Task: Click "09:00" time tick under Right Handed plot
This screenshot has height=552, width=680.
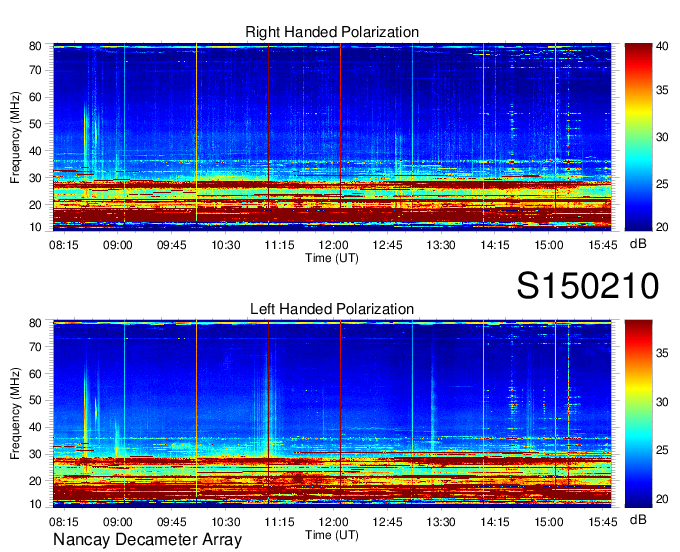Action: tap(118, 245)
